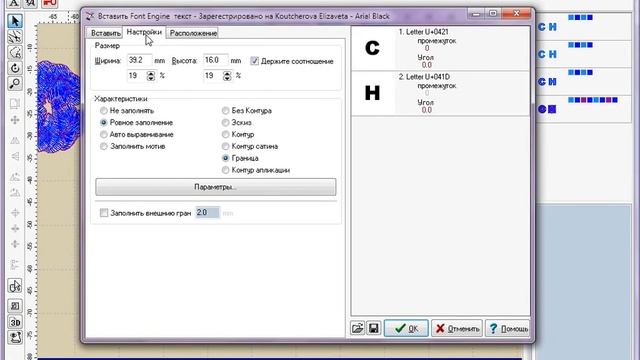Decrease width percent with the down spinner arrow

pos(151,78)
